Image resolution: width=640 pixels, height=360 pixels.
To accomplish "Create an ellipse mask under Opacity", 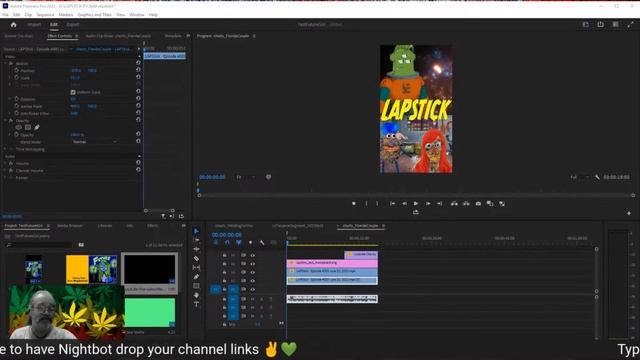I will (19, 127).
